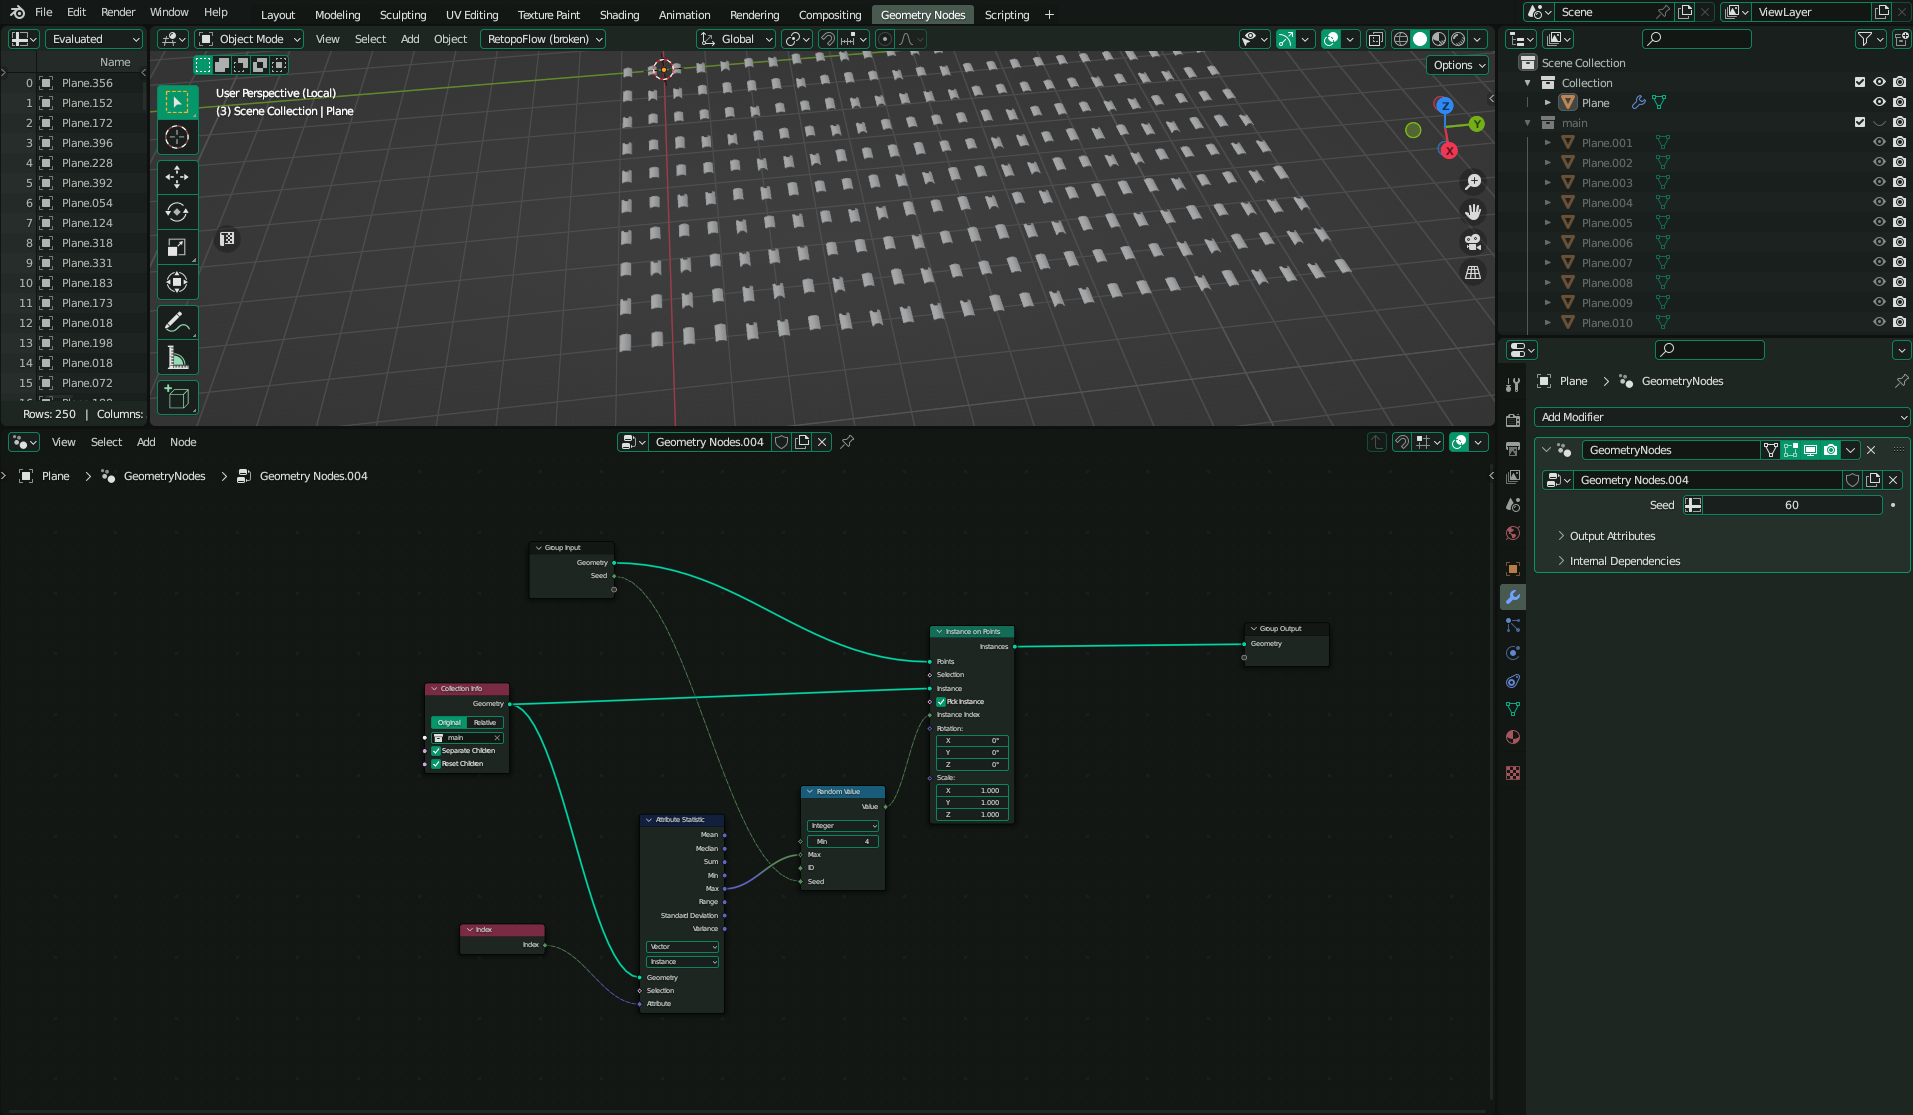Disable render for Plane.003 camera icon
Image resolution: width=1913 pixels, height=1115 pixels.
click(1899, 183)
